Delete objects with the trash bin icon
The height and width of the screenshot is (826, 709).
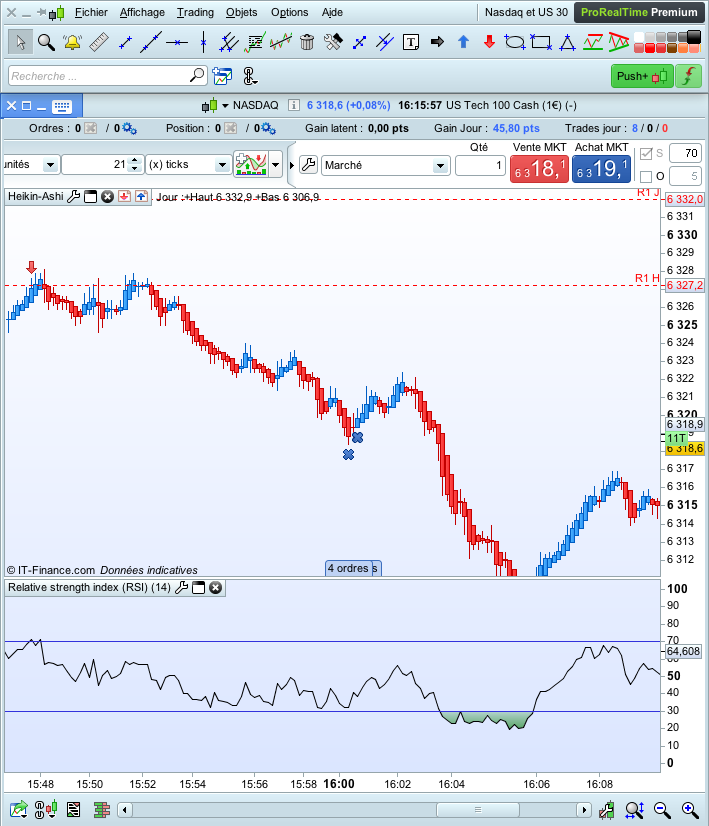(x=307, y=42)
